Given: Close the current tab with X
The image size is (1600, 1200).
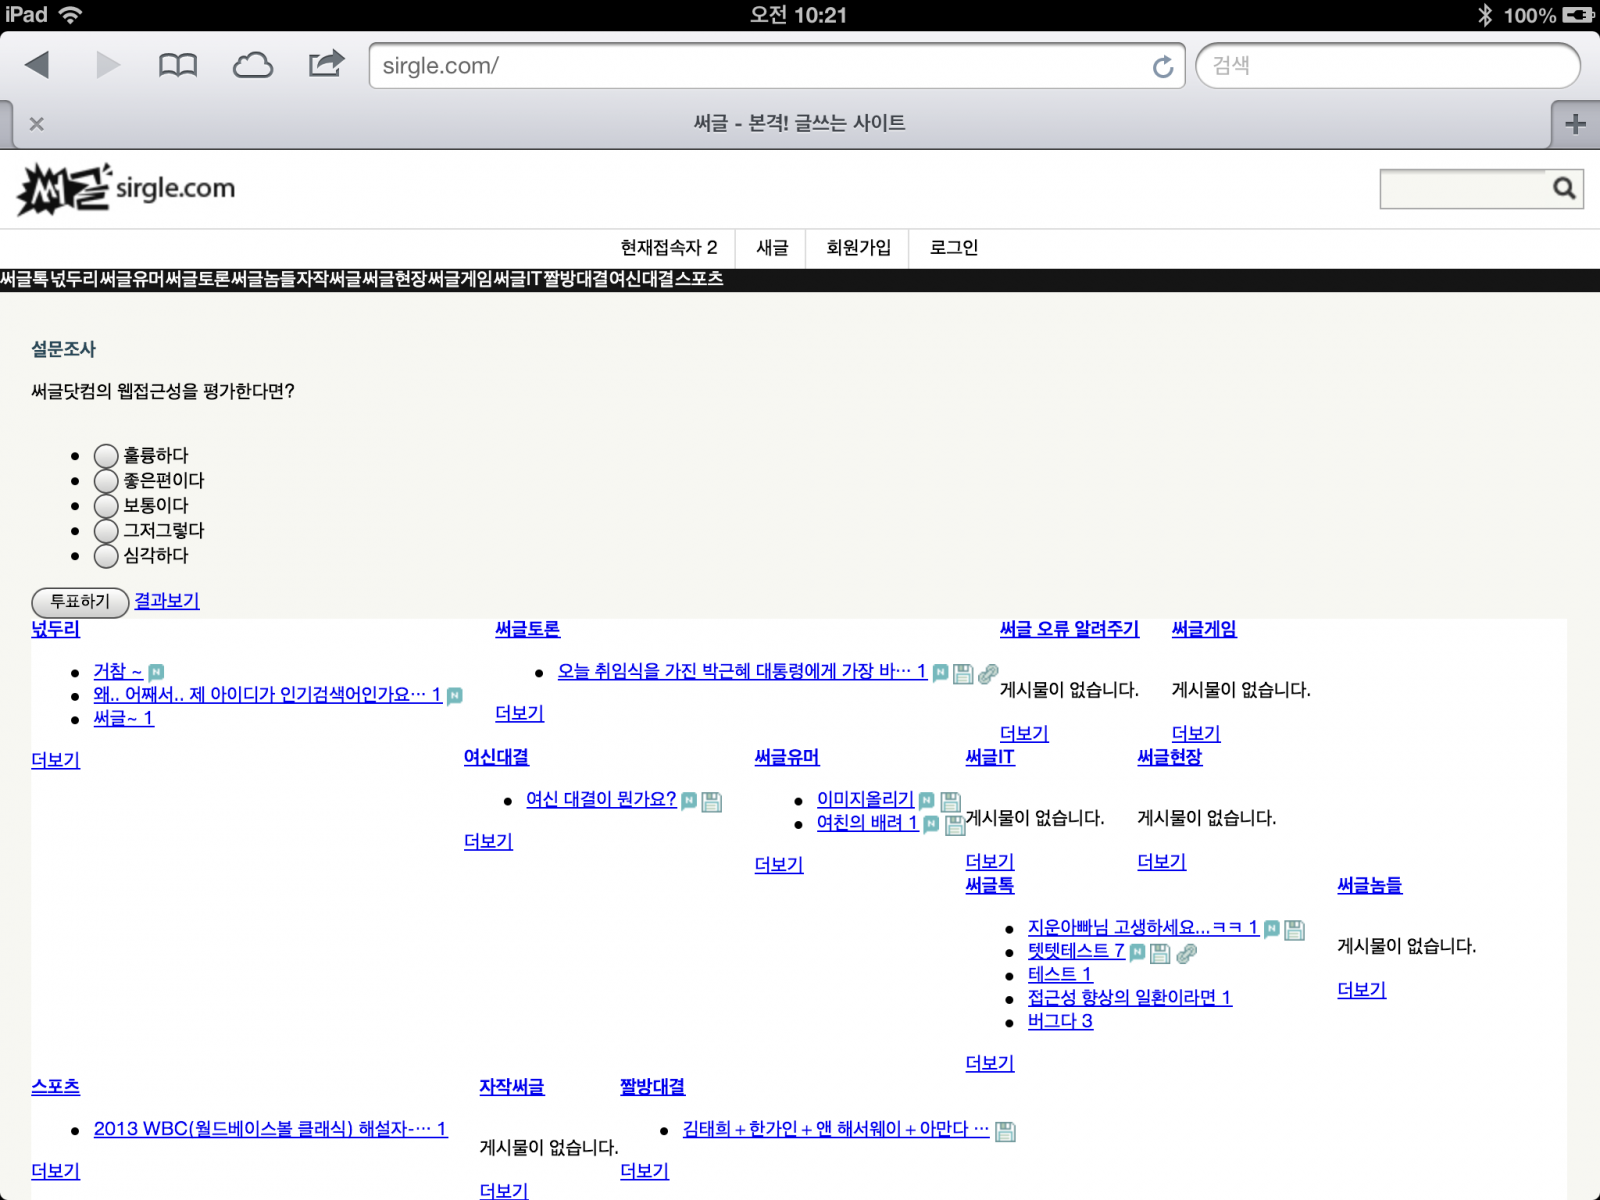Looking at the screenshot, I should click(37, 124).
